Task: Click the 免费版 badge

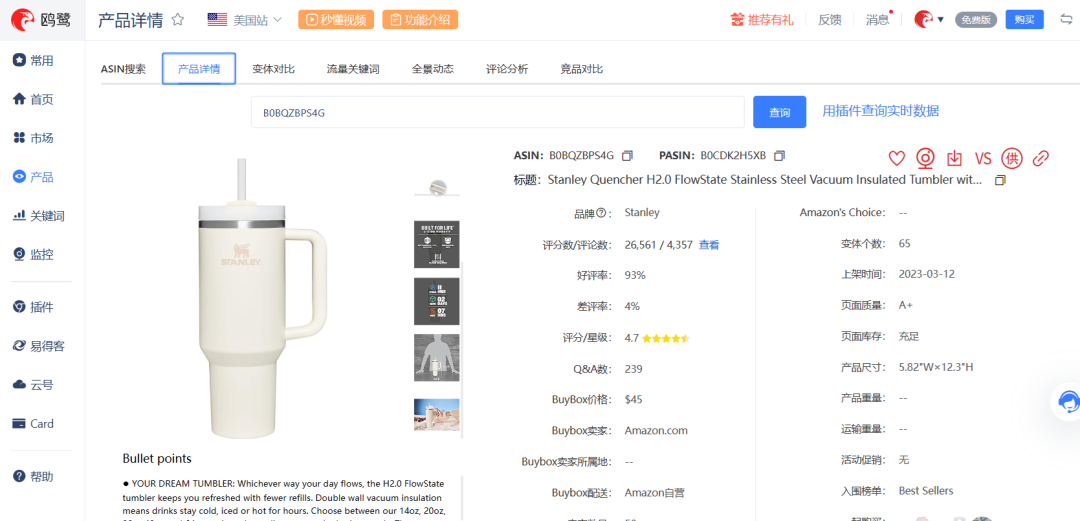Action: click(976, 20)
